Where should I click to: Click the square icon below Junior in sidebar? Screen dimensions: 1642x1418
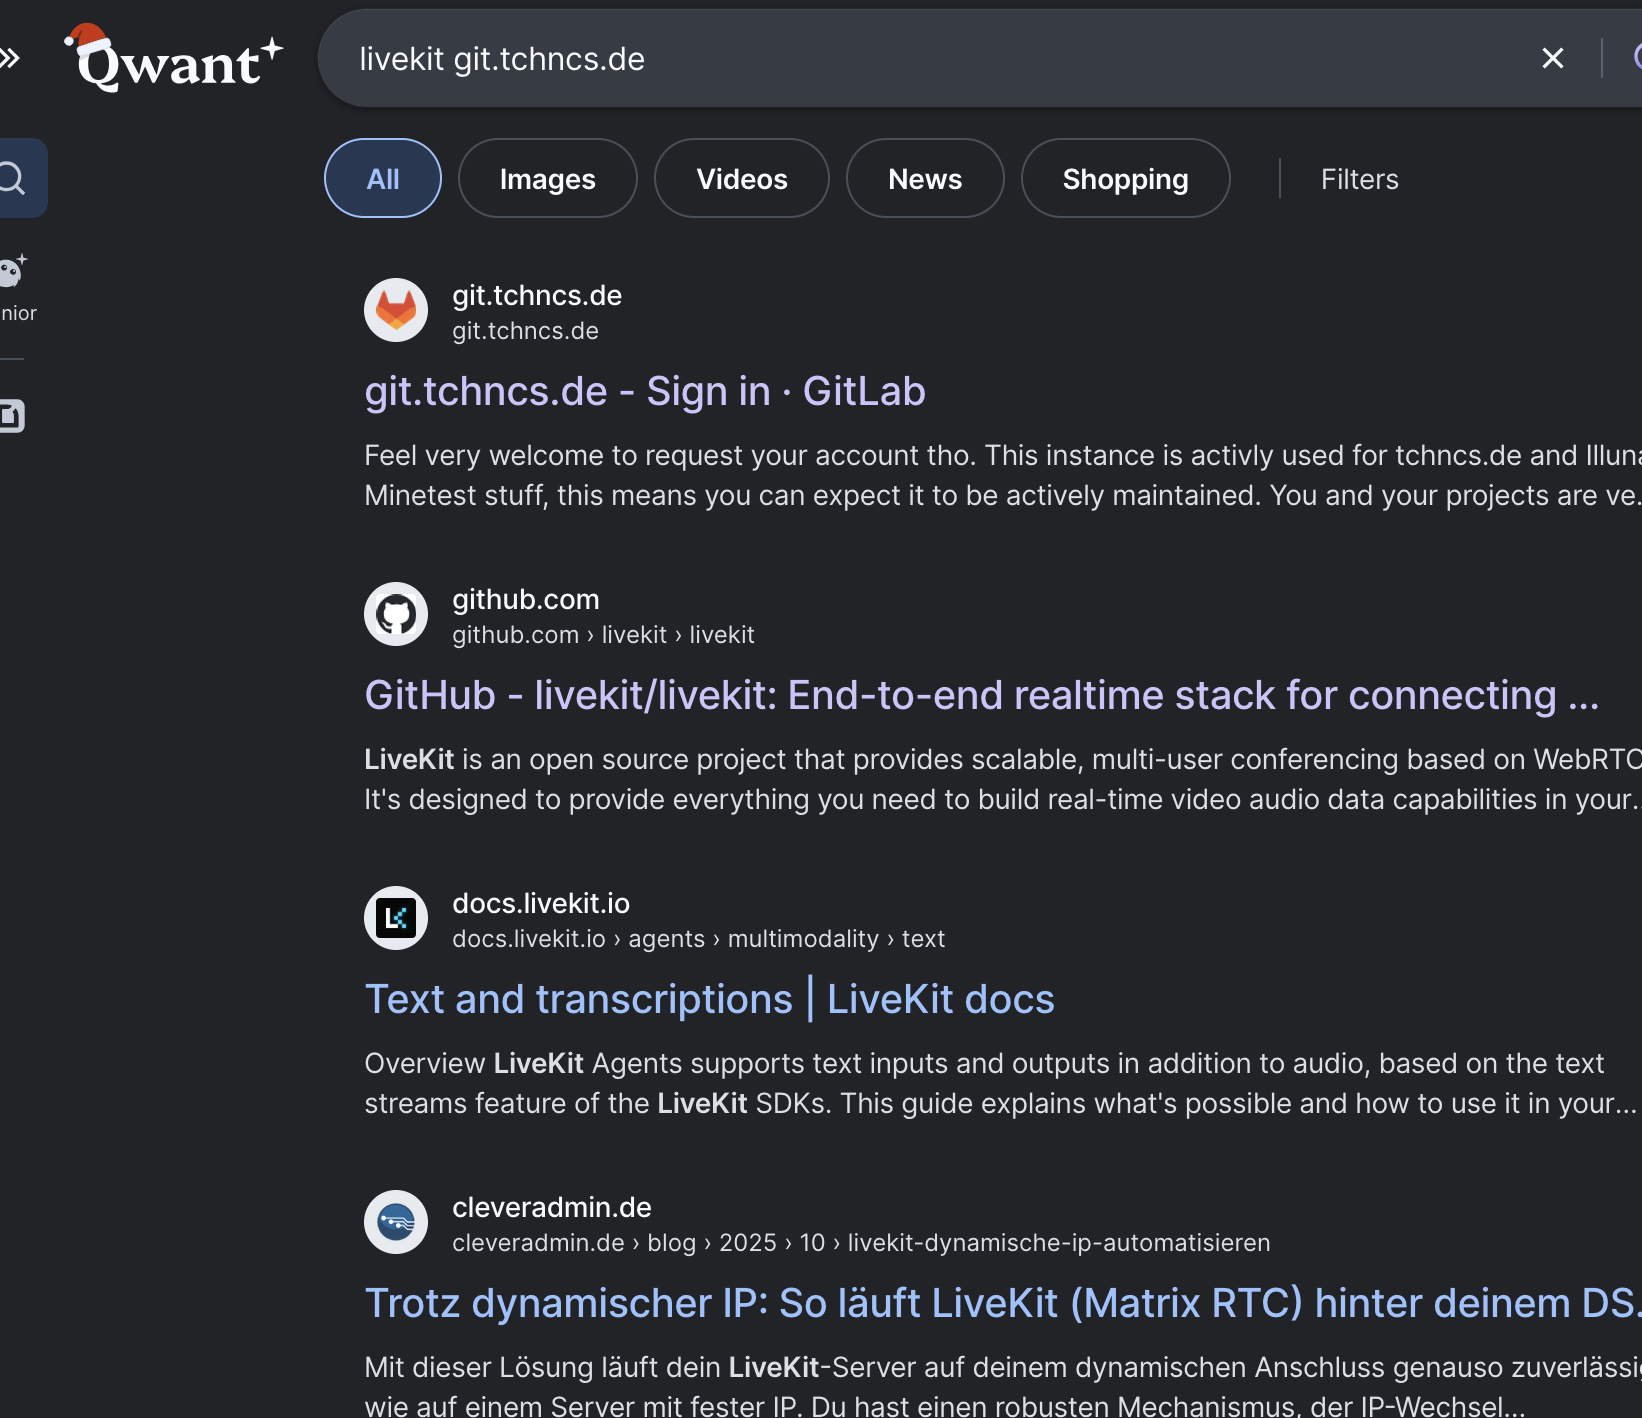[x=12, y=416]
